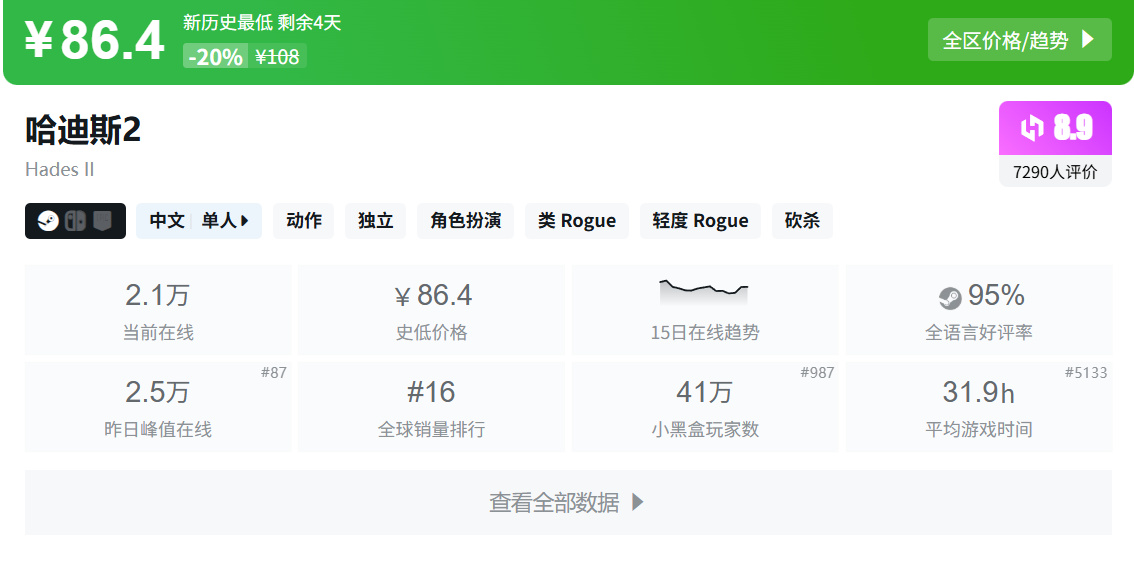Click the 全球销量排行 #16 card

432,407
